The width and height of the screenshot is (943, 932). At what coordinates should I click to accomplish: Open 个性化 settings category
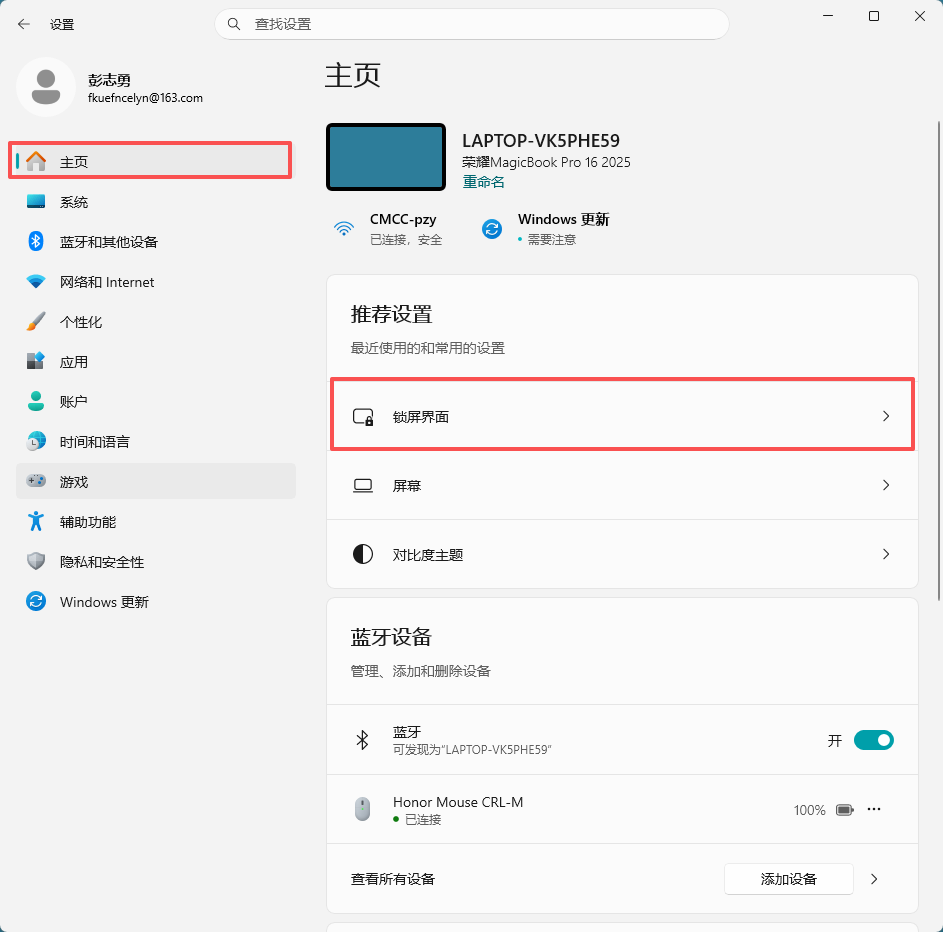pyautogui.click(x=156, y=322)
